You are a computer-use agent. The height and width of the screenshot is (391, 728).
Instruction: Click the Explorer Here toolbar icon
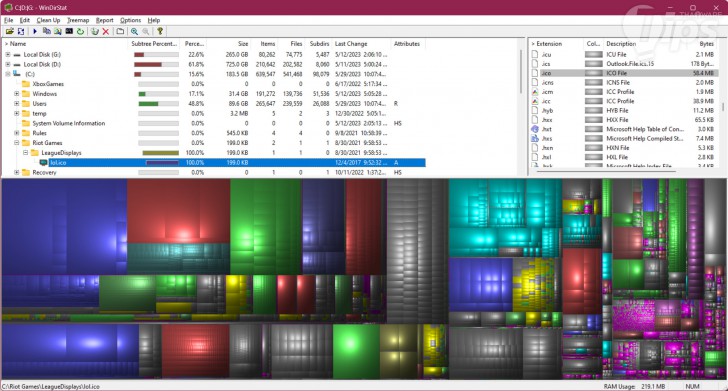click(x=58, y=31)
